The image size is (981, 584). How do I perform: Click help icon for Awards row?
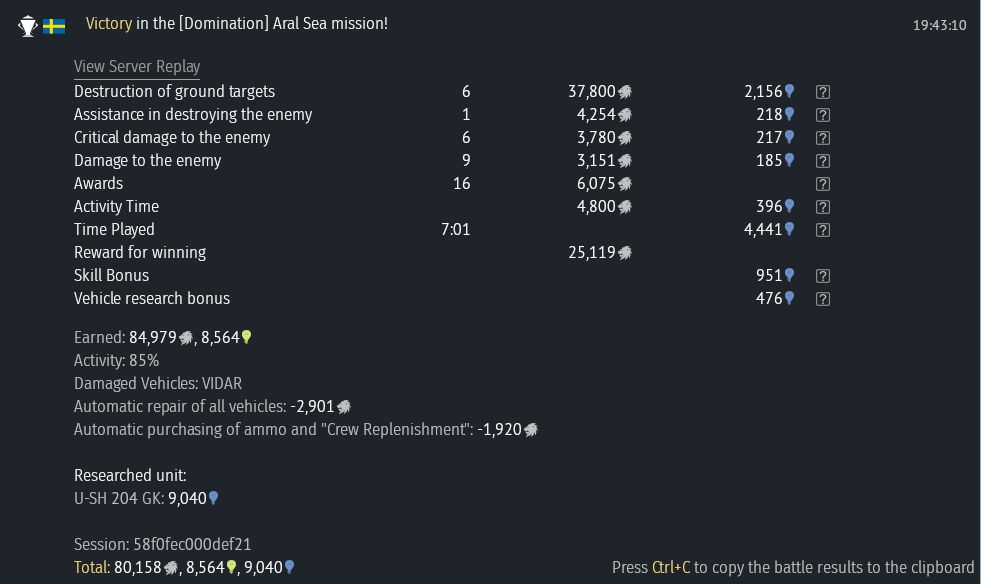(x=823, y=184)
